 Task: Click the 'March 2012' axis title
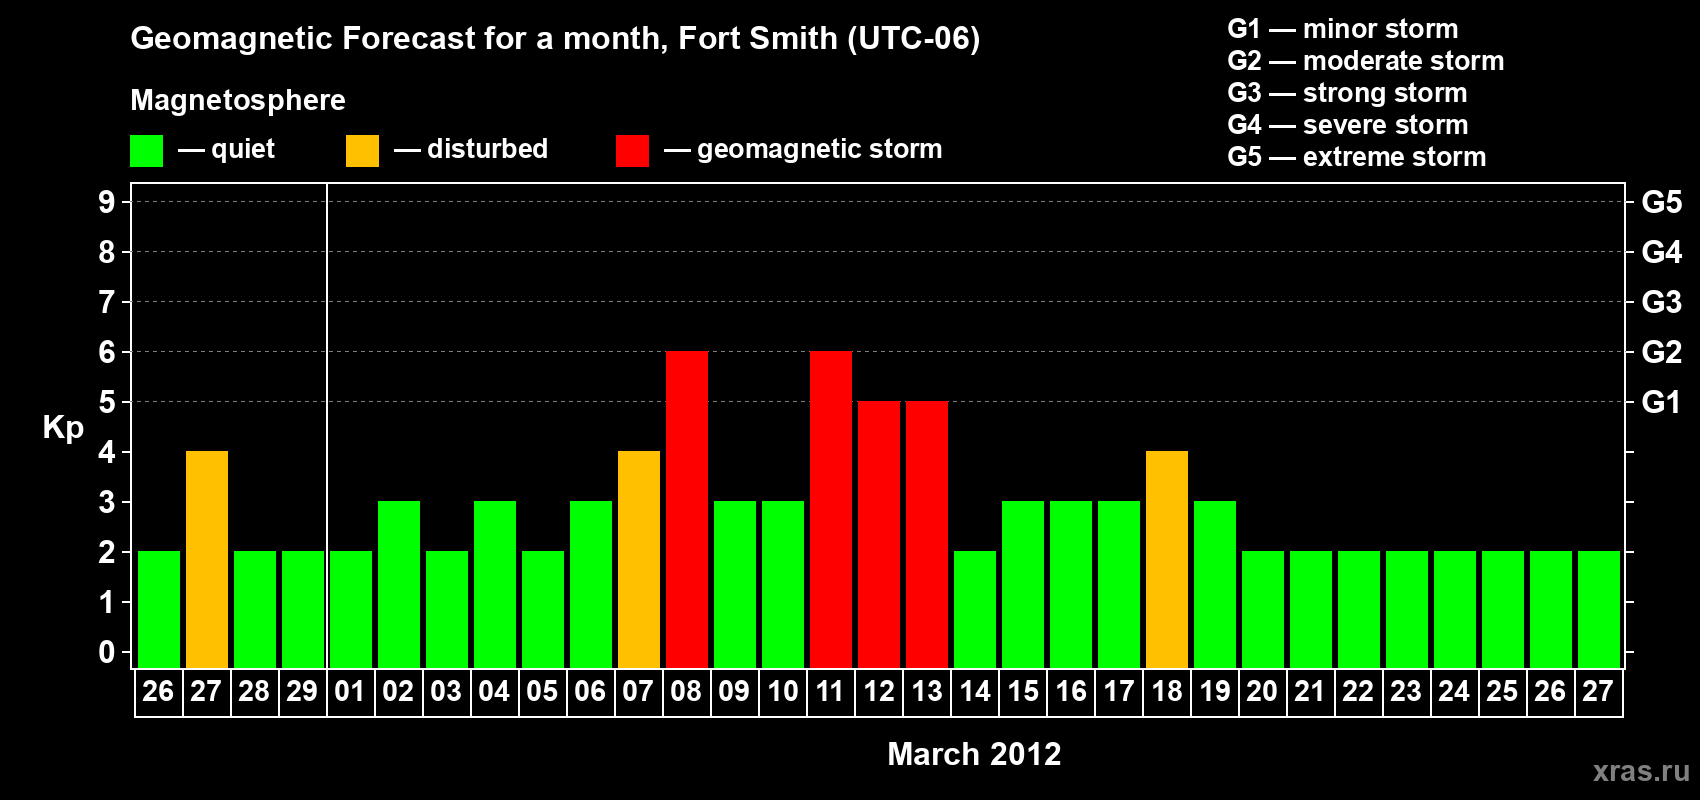pos(974,754)
